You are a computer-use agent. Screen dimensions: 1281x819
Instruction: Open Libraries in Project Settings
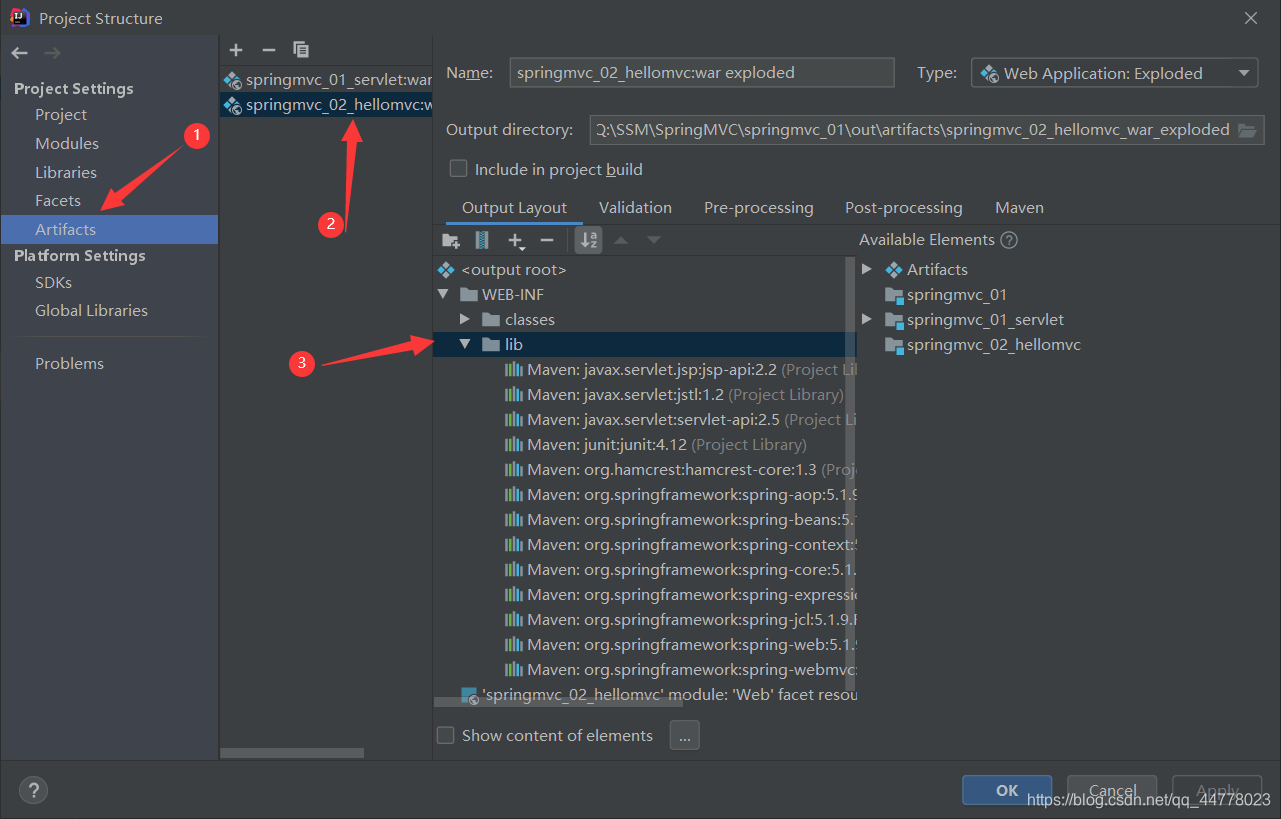tap(66, 173)
